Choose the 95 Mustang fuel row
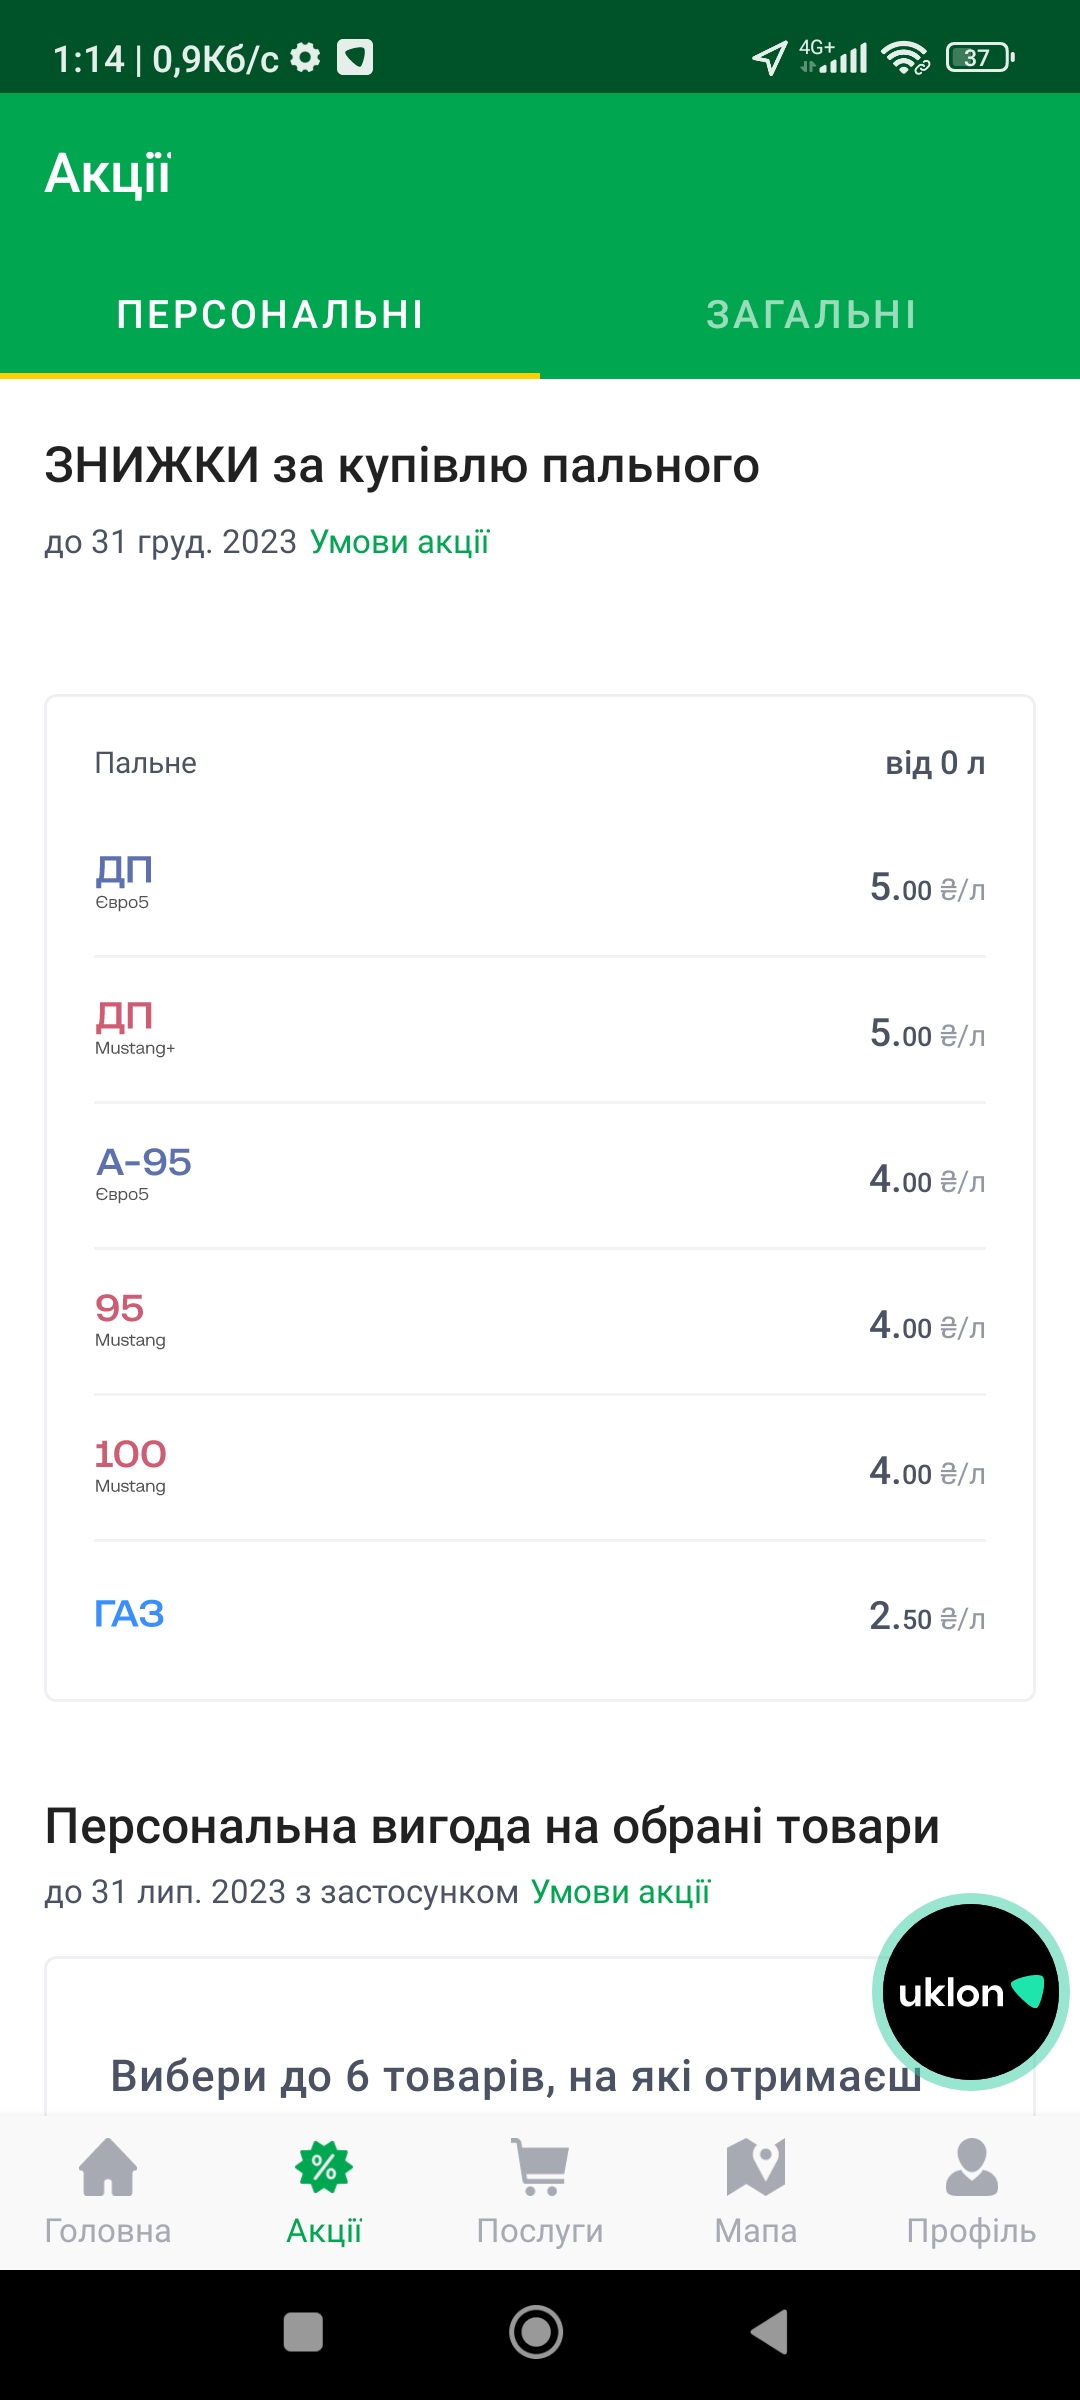Image resolution: width=1080 pixels, height=2400 pixels. (540, 1322)
